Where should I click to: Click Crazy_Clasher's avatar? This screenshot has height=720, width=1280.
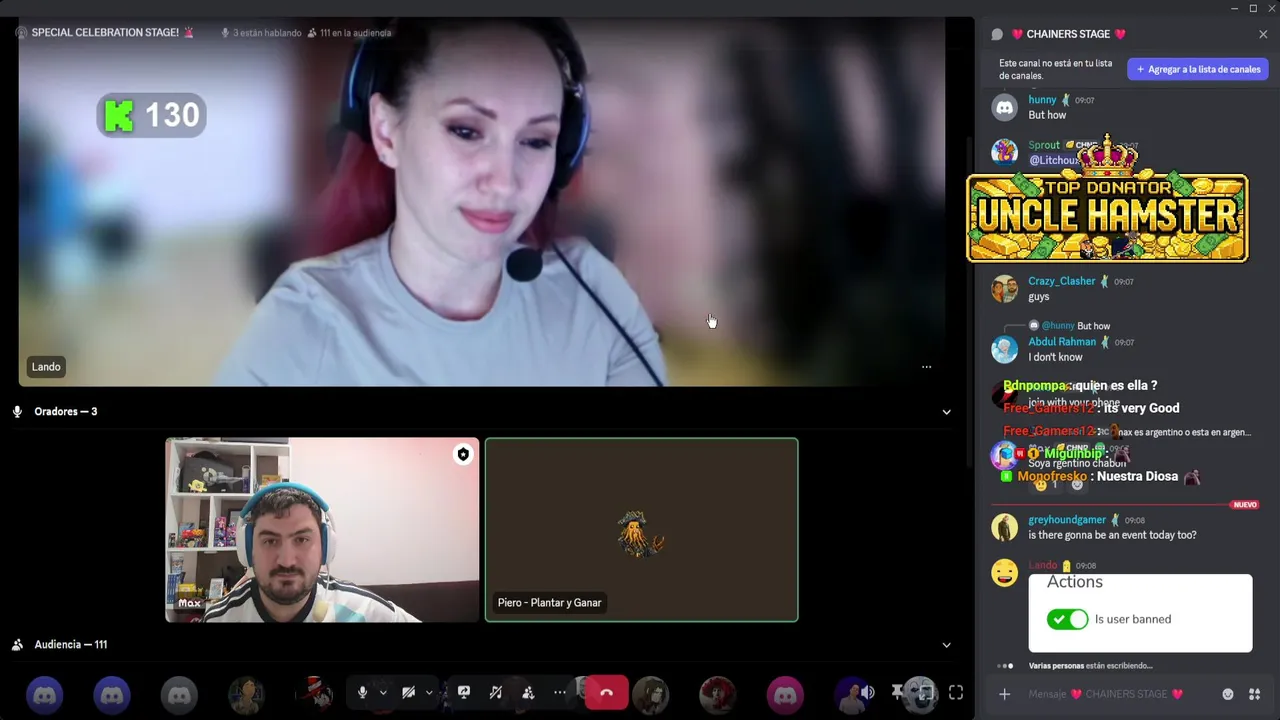[x=1004, y=288]
